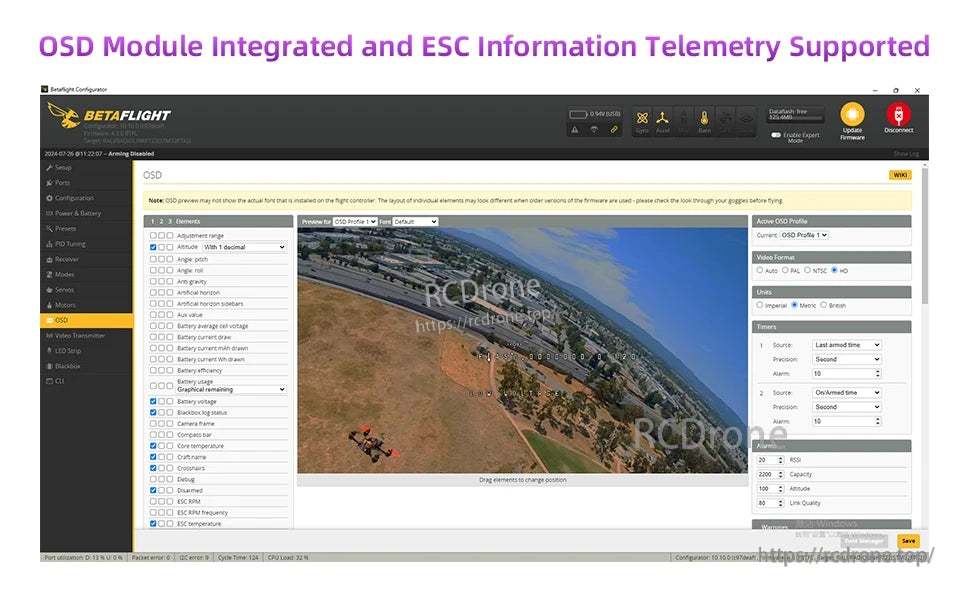Click the RSSI alarm value field
This screenshot has height=600, width=970.
click(770, 460)
